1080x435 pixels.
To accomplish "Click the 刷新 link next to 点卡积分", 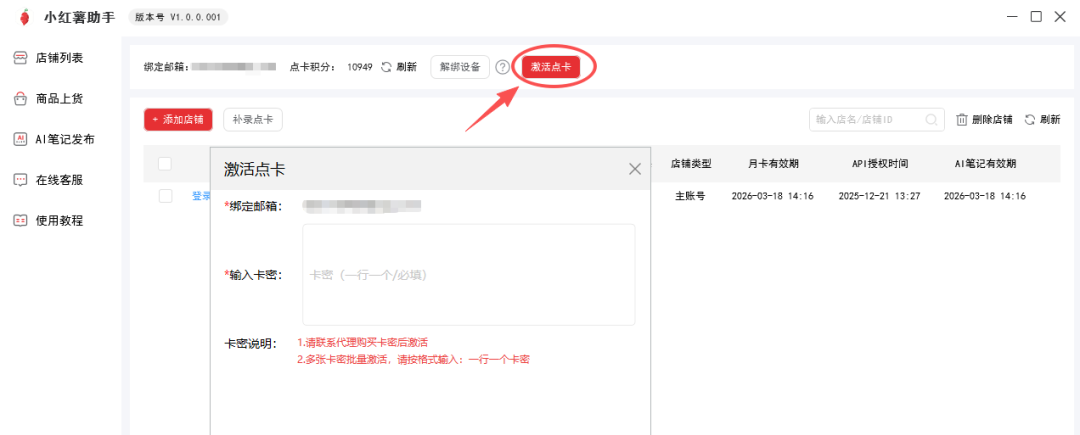I will point(399,67).
